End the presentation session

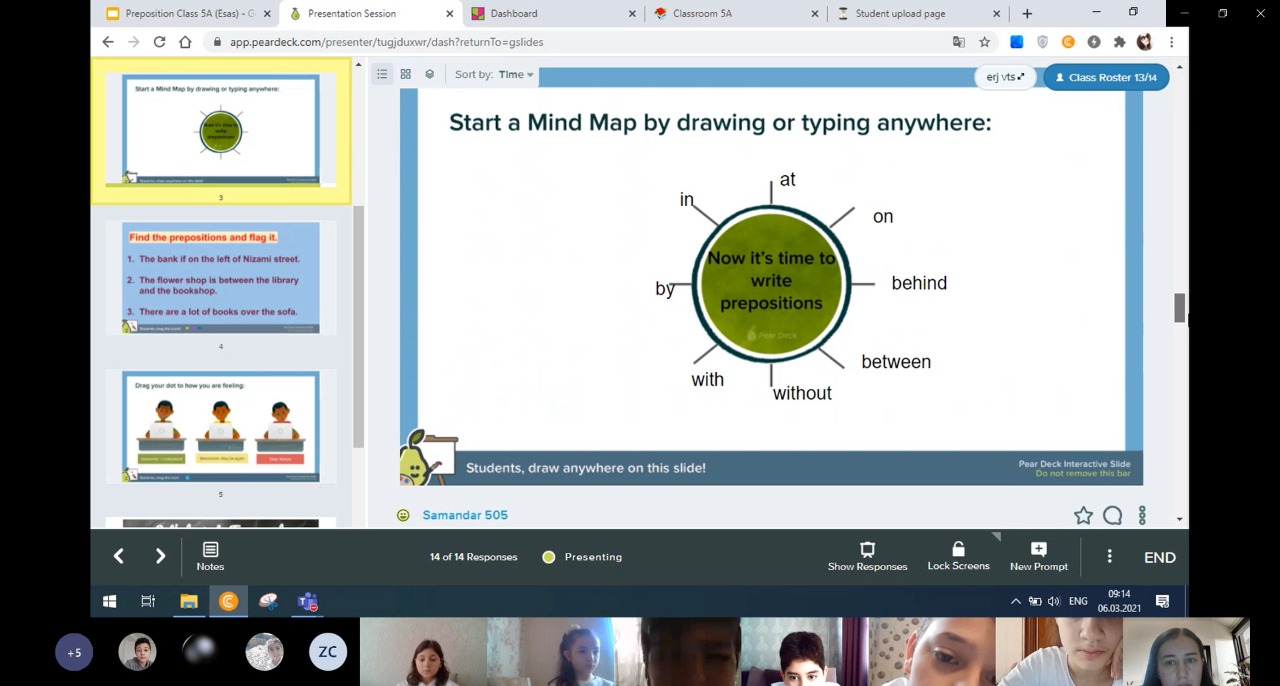click(1160, 557)
